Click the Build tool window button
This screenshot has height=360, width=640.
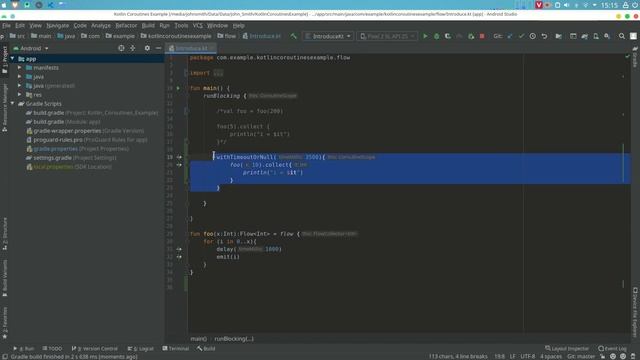pos(206,349)
